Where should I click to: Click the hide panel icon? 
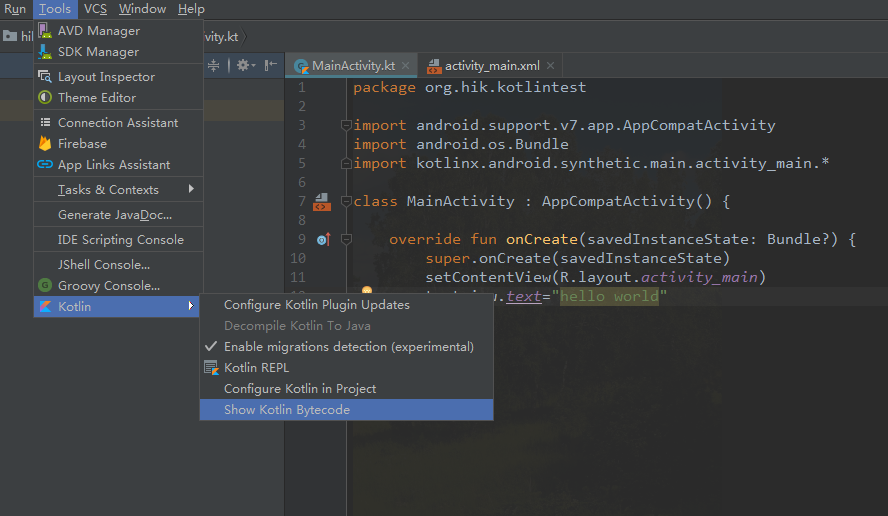[271, 65]
